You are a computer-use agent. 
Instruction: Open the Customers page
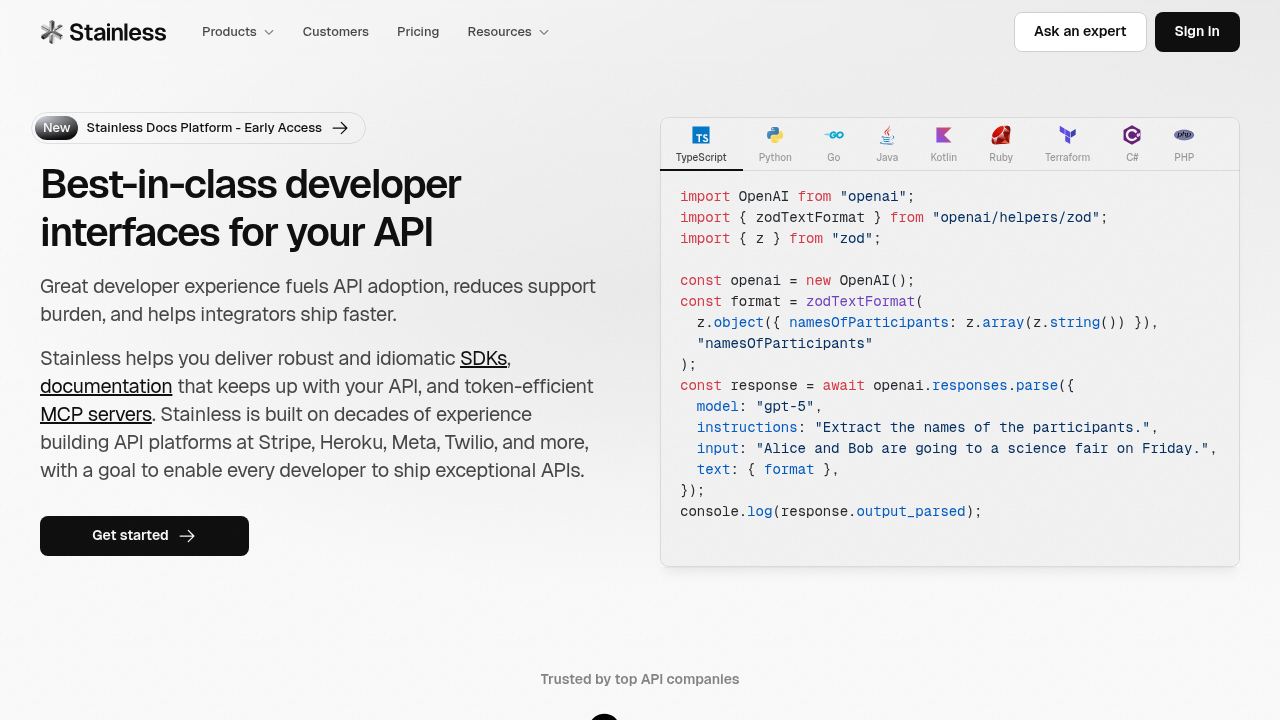[336, 32]
